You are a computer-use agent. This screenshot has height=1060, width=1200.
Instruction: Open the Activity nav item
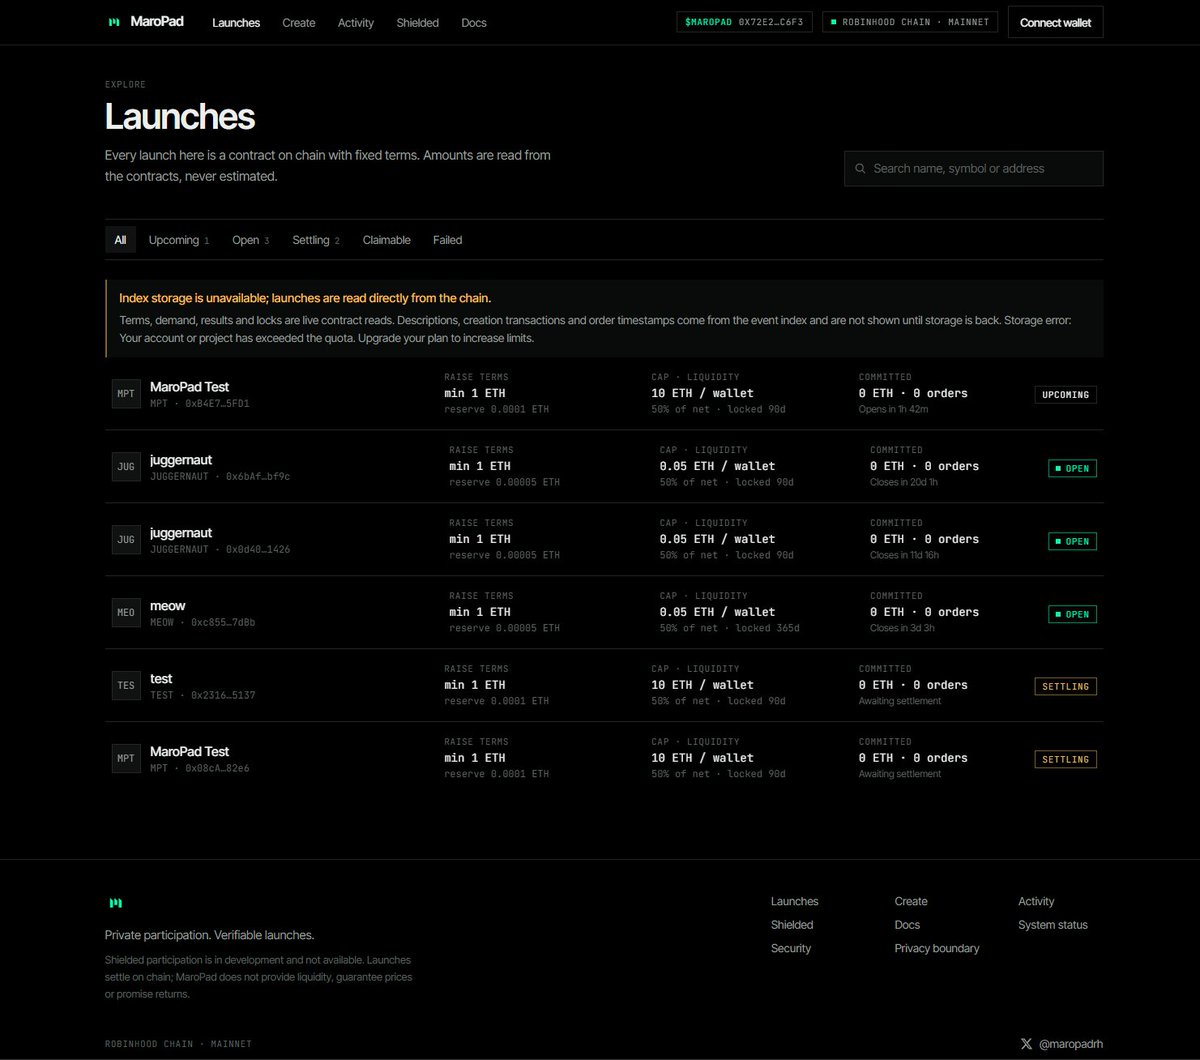(x=356, y=22)
